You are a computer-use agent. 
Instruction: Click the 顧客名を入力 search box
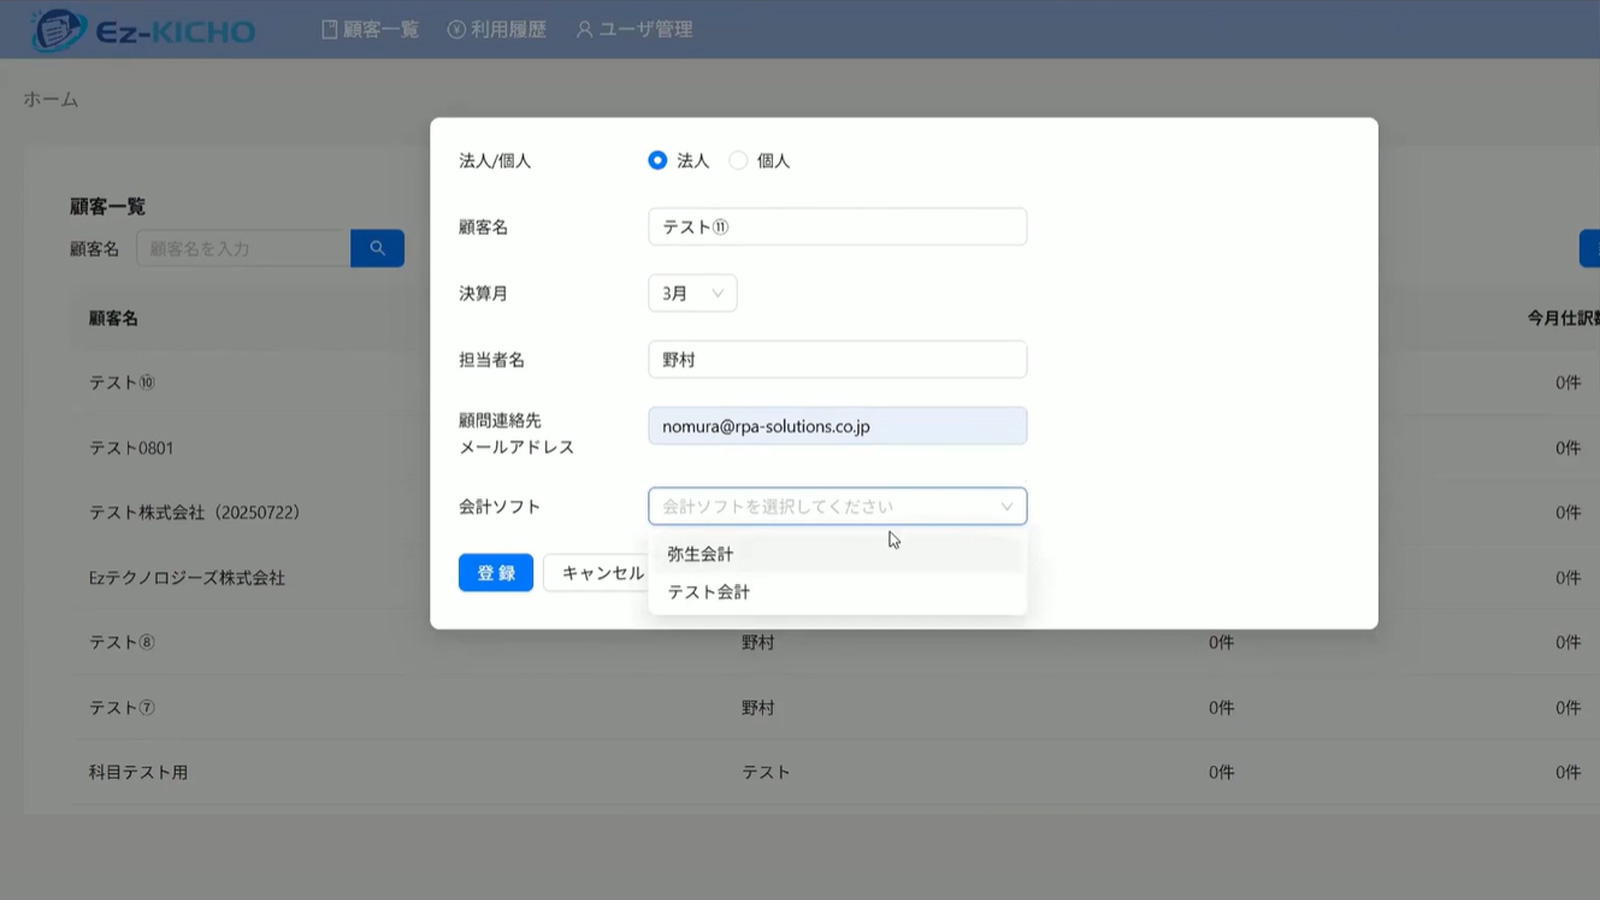(x=243, y=248)
